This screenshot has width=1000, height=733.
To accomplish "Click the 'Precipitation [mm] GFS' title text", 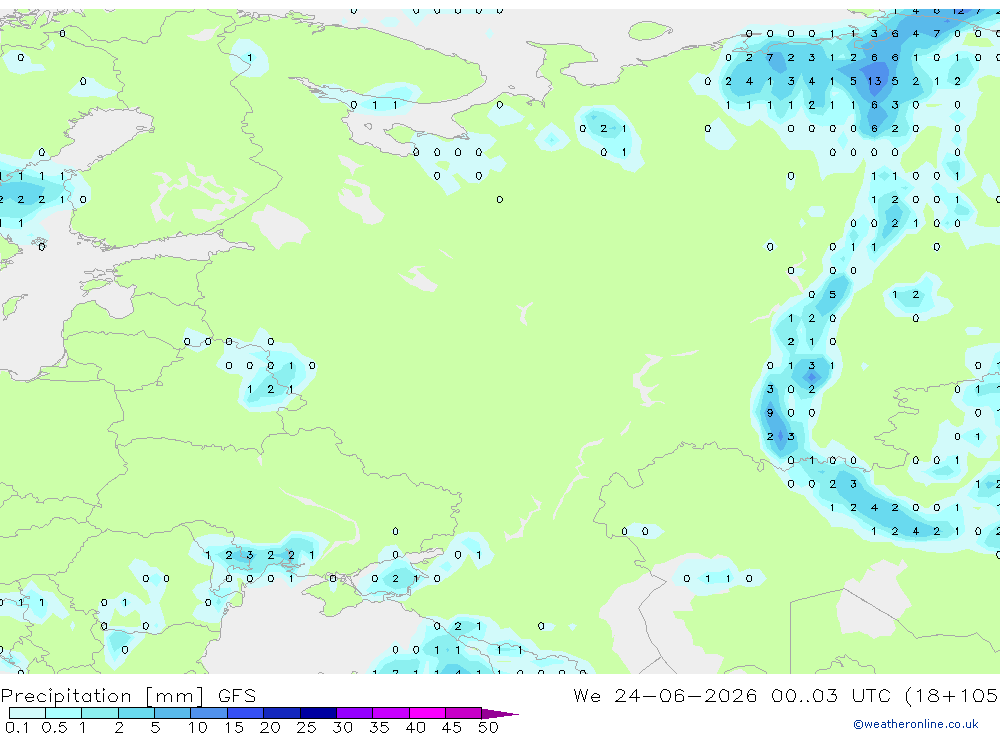I will 128,695.
